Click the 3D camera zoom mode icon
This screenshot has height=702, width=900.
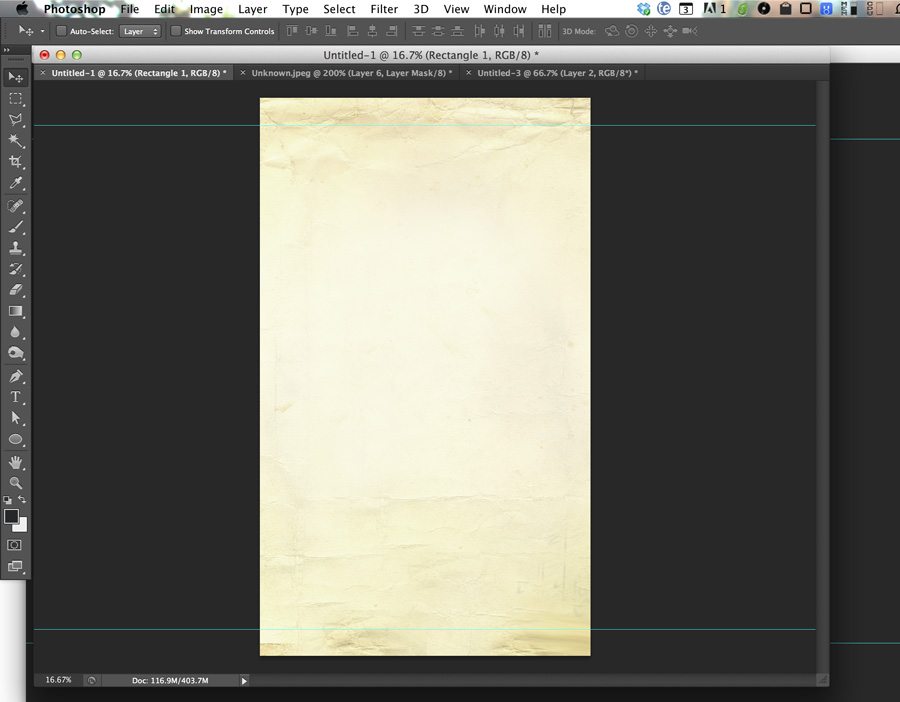coord(689,31)
